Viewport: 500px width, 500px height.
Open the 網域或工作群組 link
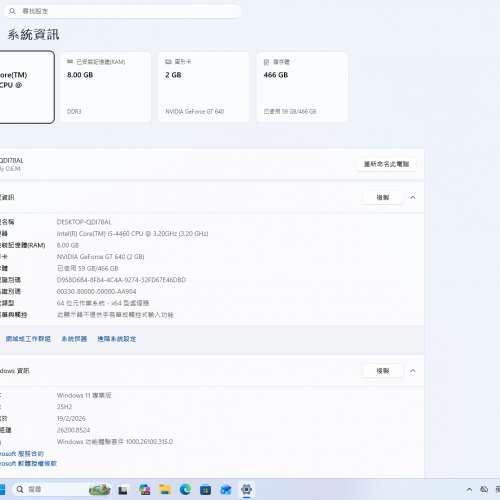click(x=28, y=339)
